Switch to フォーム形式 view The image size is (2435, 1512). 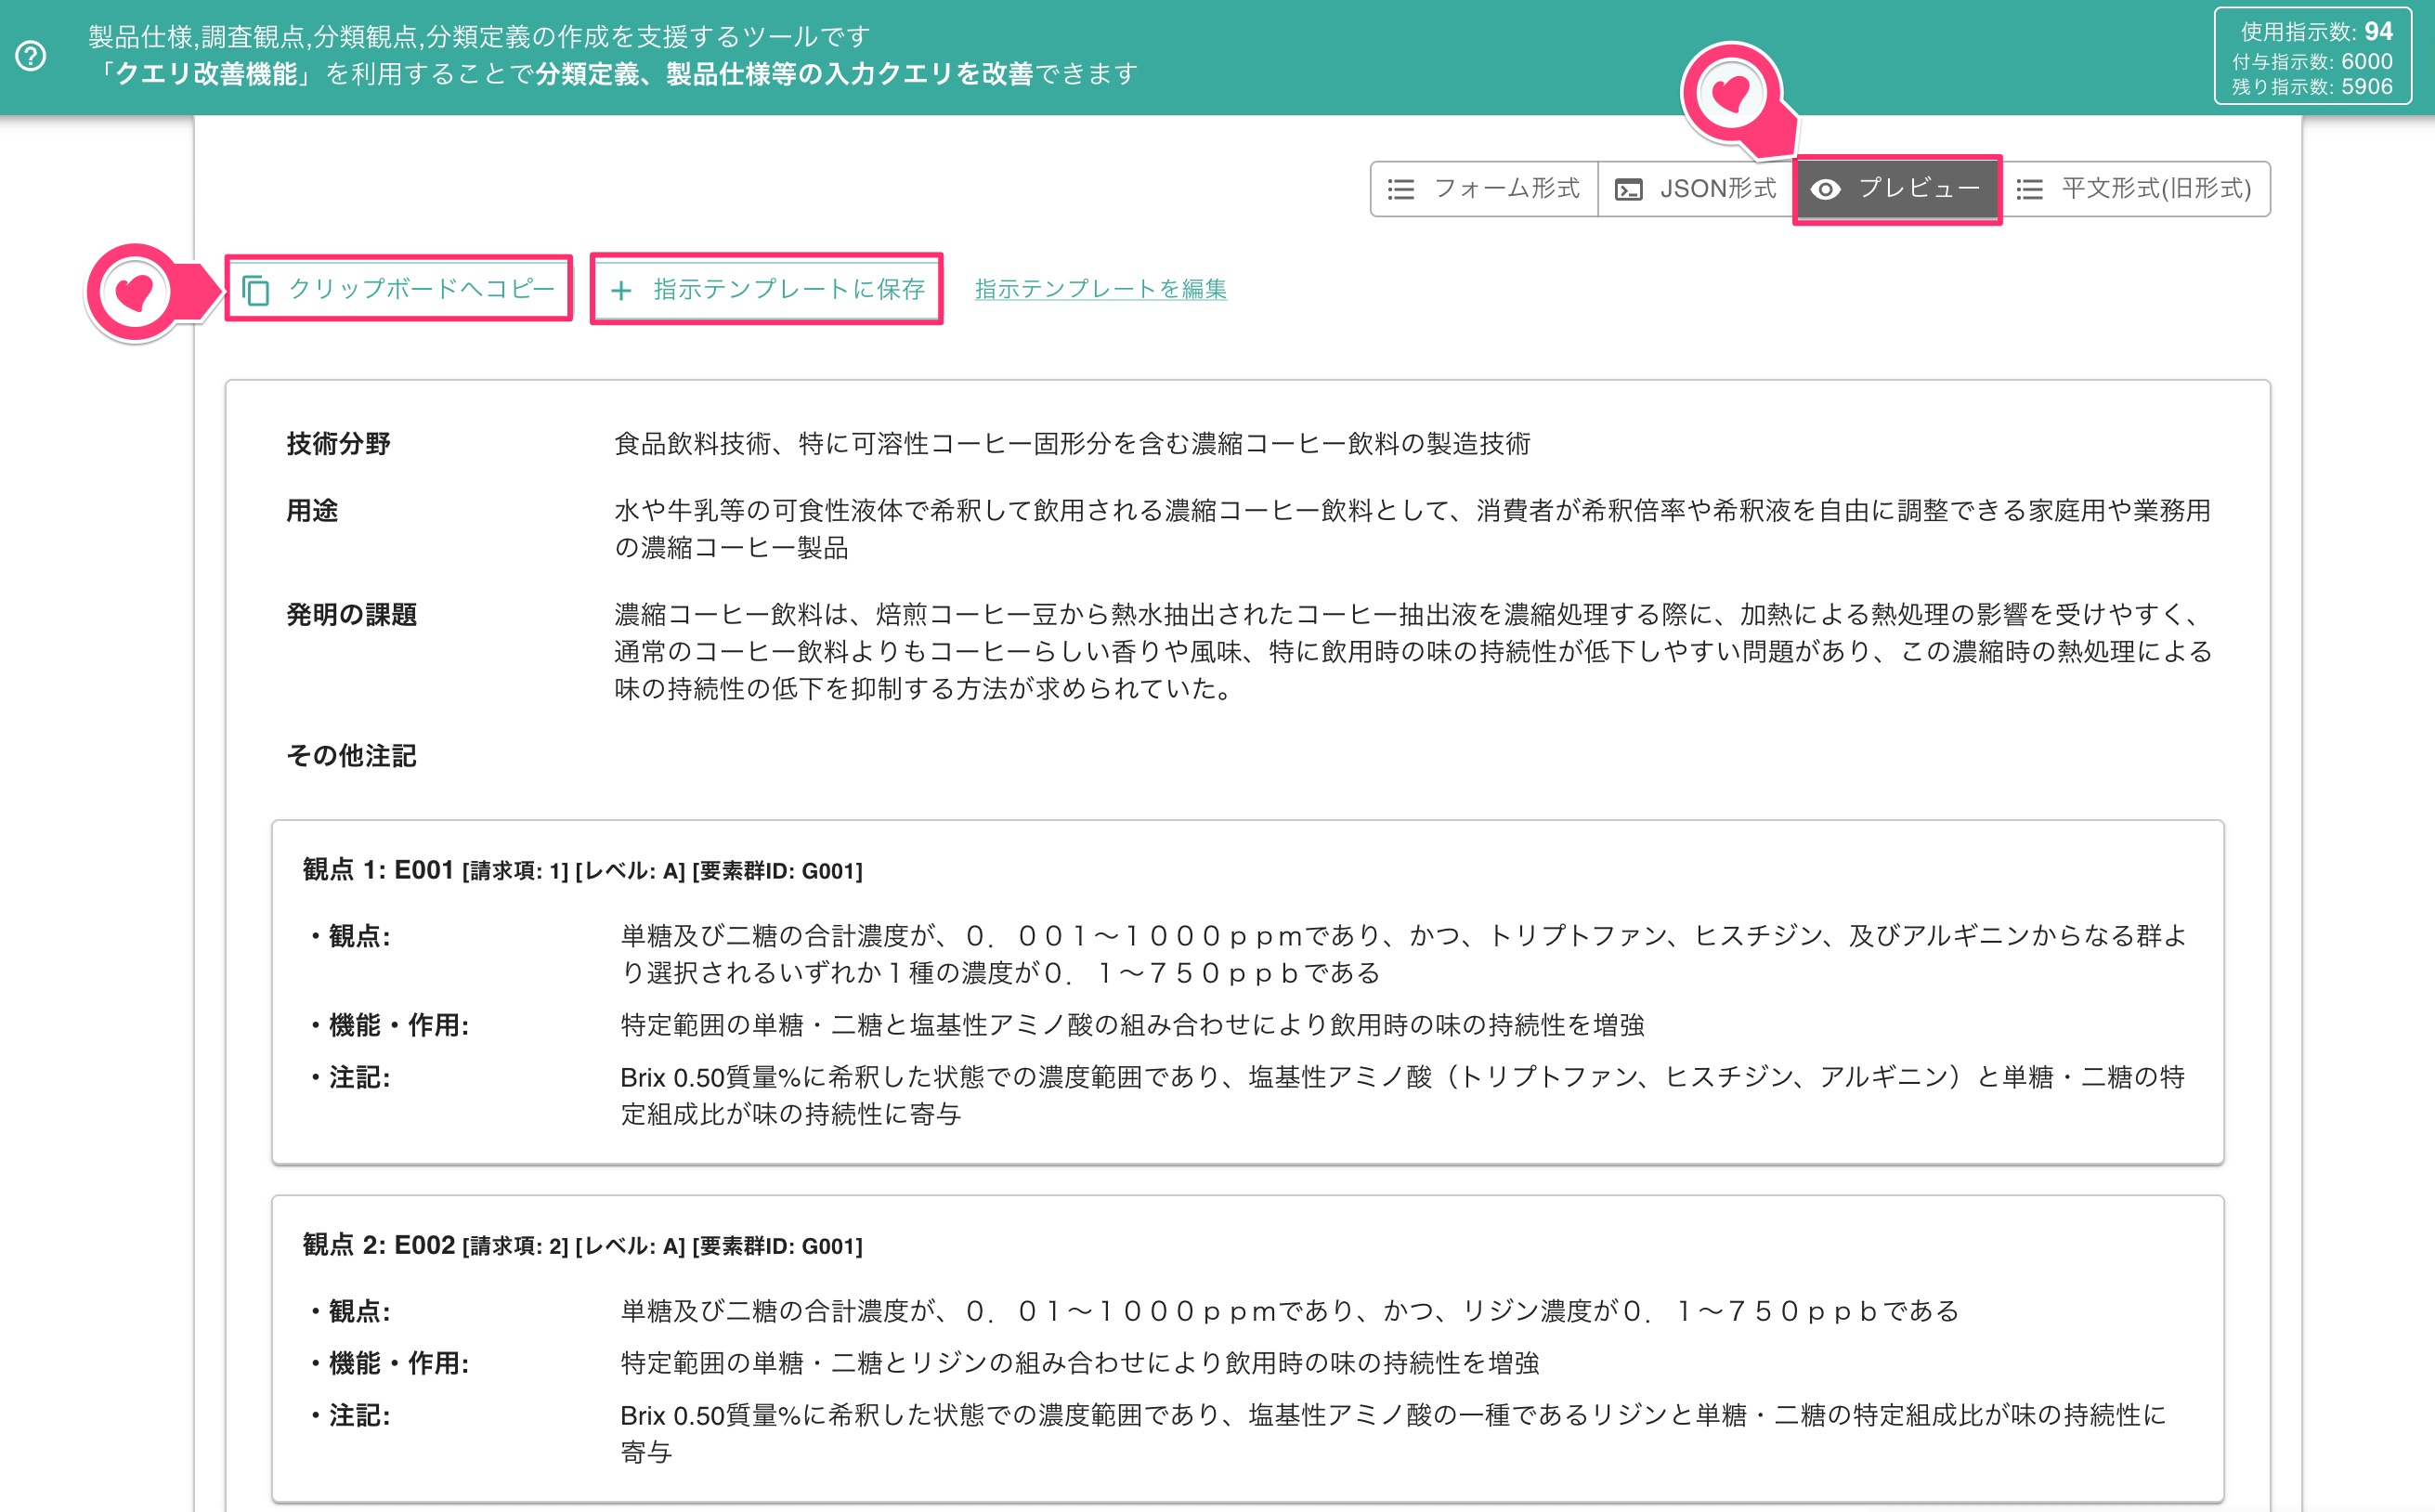[x=1484, y=189]
